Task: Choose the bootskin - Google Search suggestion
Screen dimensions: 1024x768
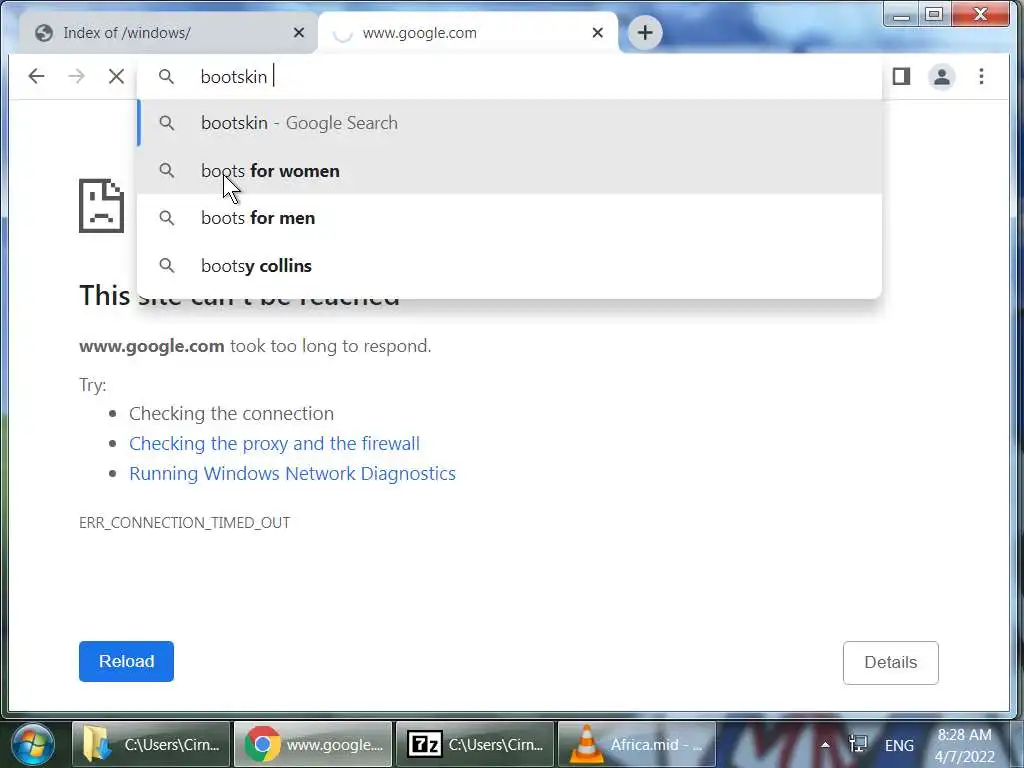Action: pos(509,123)
